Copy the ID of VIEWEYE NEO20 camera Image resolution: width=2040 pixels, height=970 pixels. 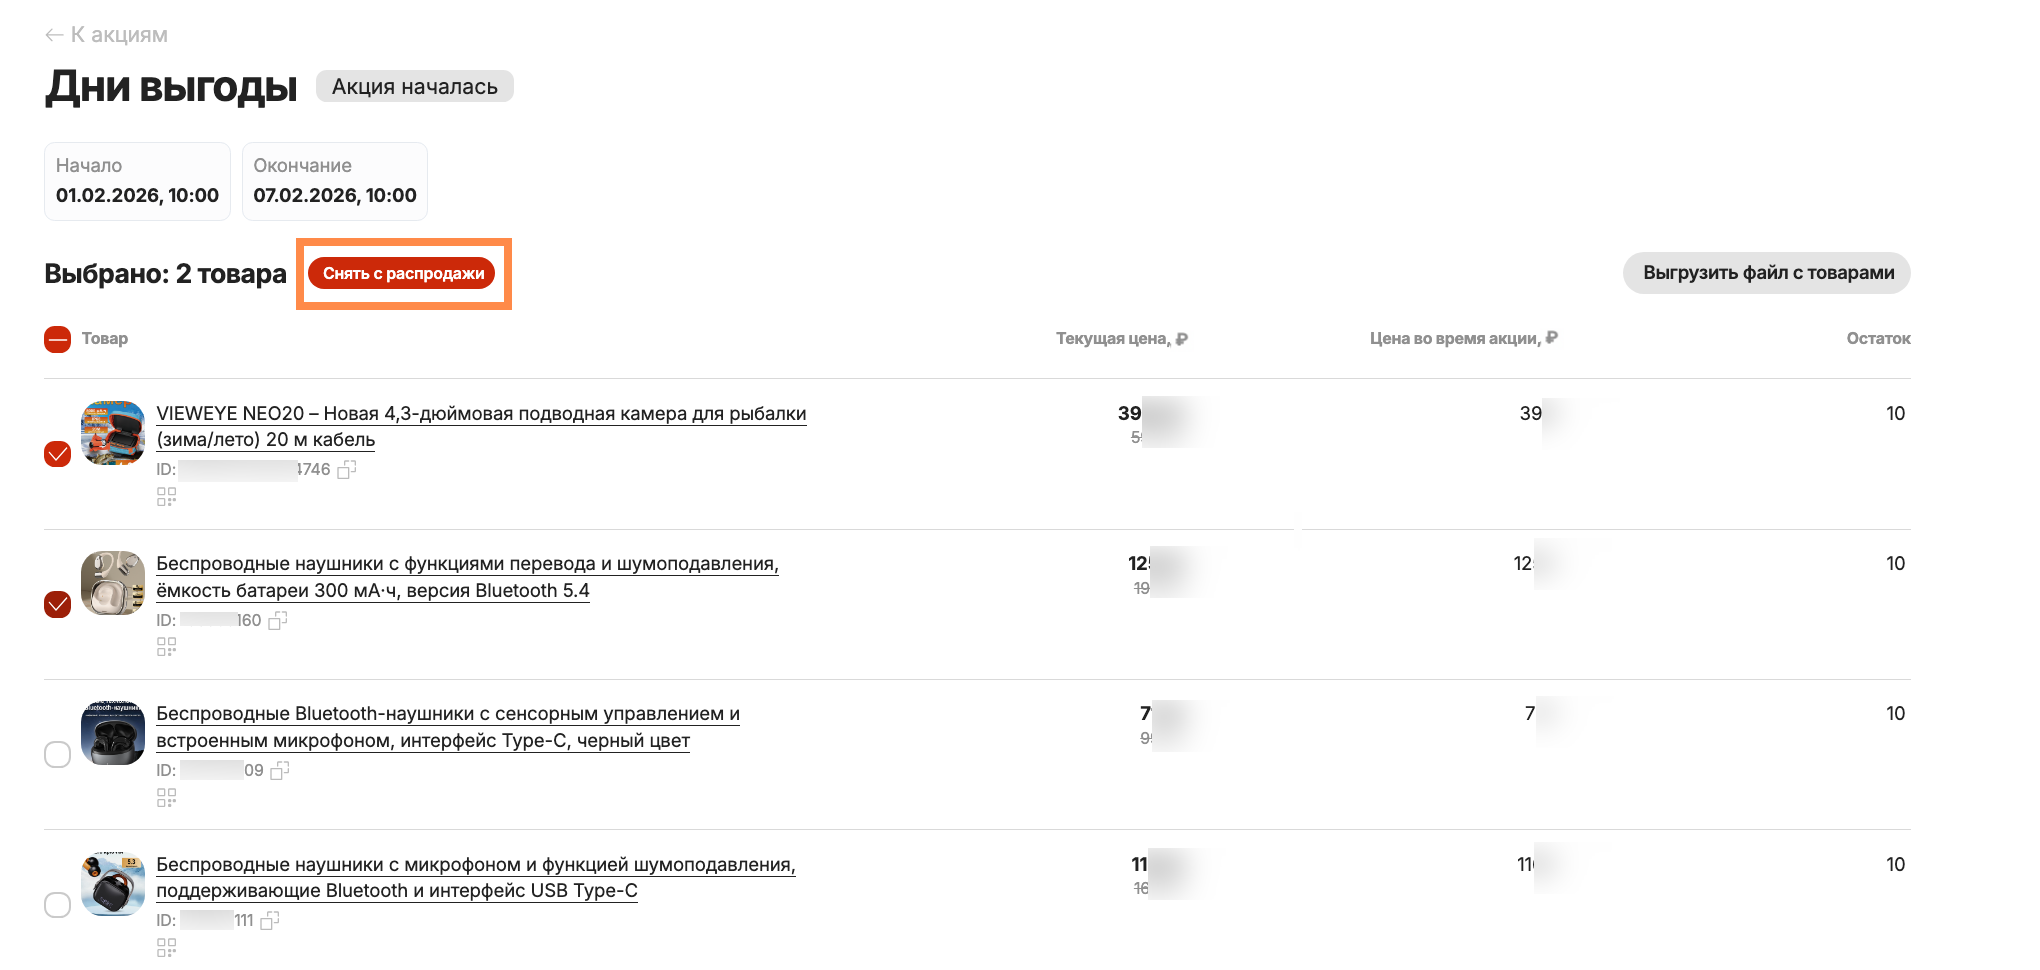[347, 469]
